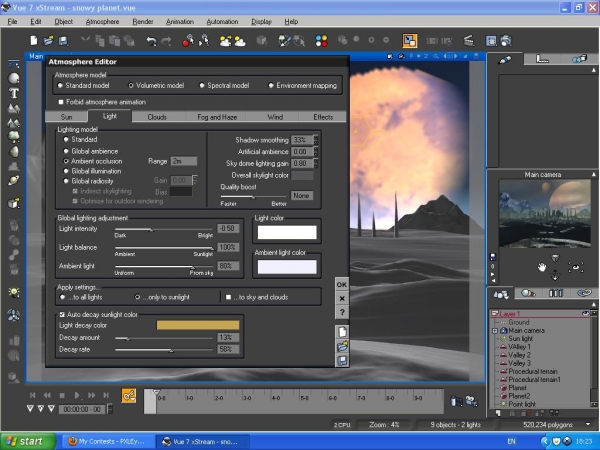Undo the last action
Image resolution: width=600 pixels, height=450 pixels.
[152, 41]
